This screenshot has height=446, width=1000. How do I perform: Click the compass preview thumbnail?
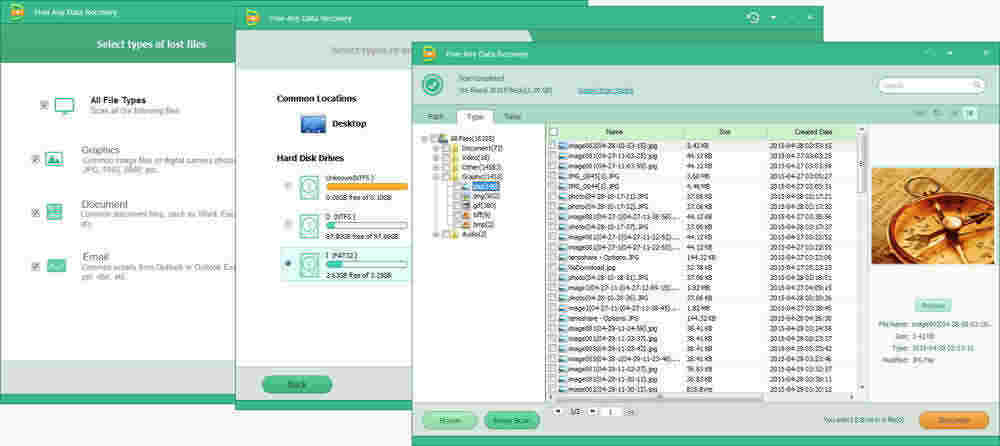(932, 216)
